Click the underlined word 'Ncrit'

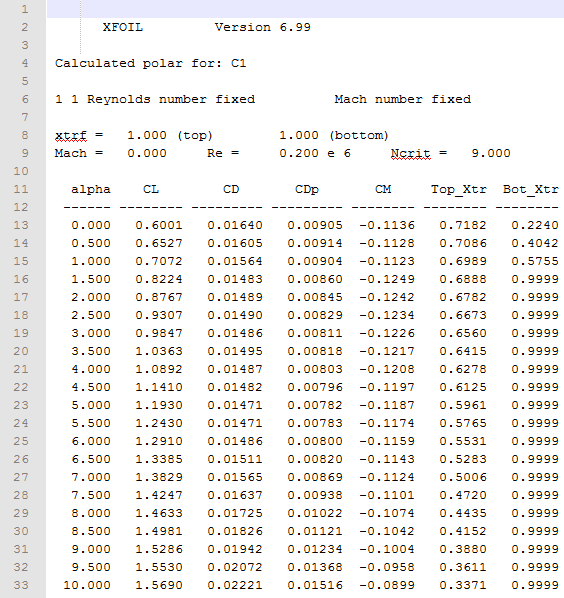(x=411, y=153)
